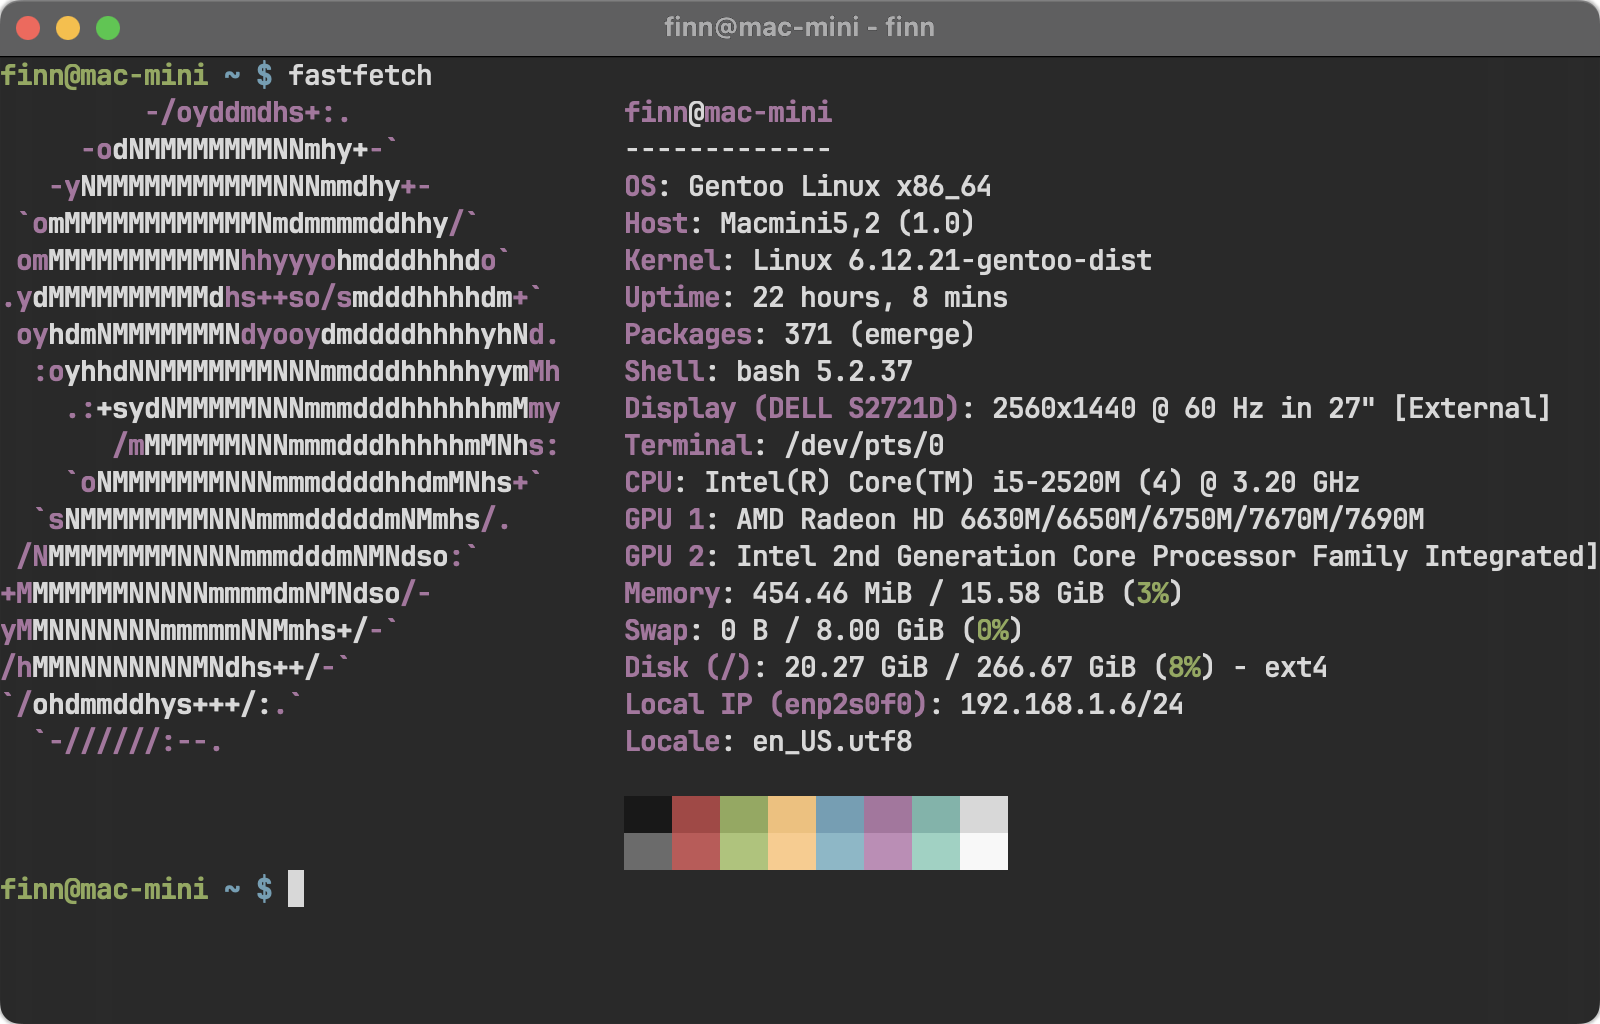The width and height of the screenshot is (1600, 1024).
Task: Click the red close window button
Action: click(x=28, y=28)
